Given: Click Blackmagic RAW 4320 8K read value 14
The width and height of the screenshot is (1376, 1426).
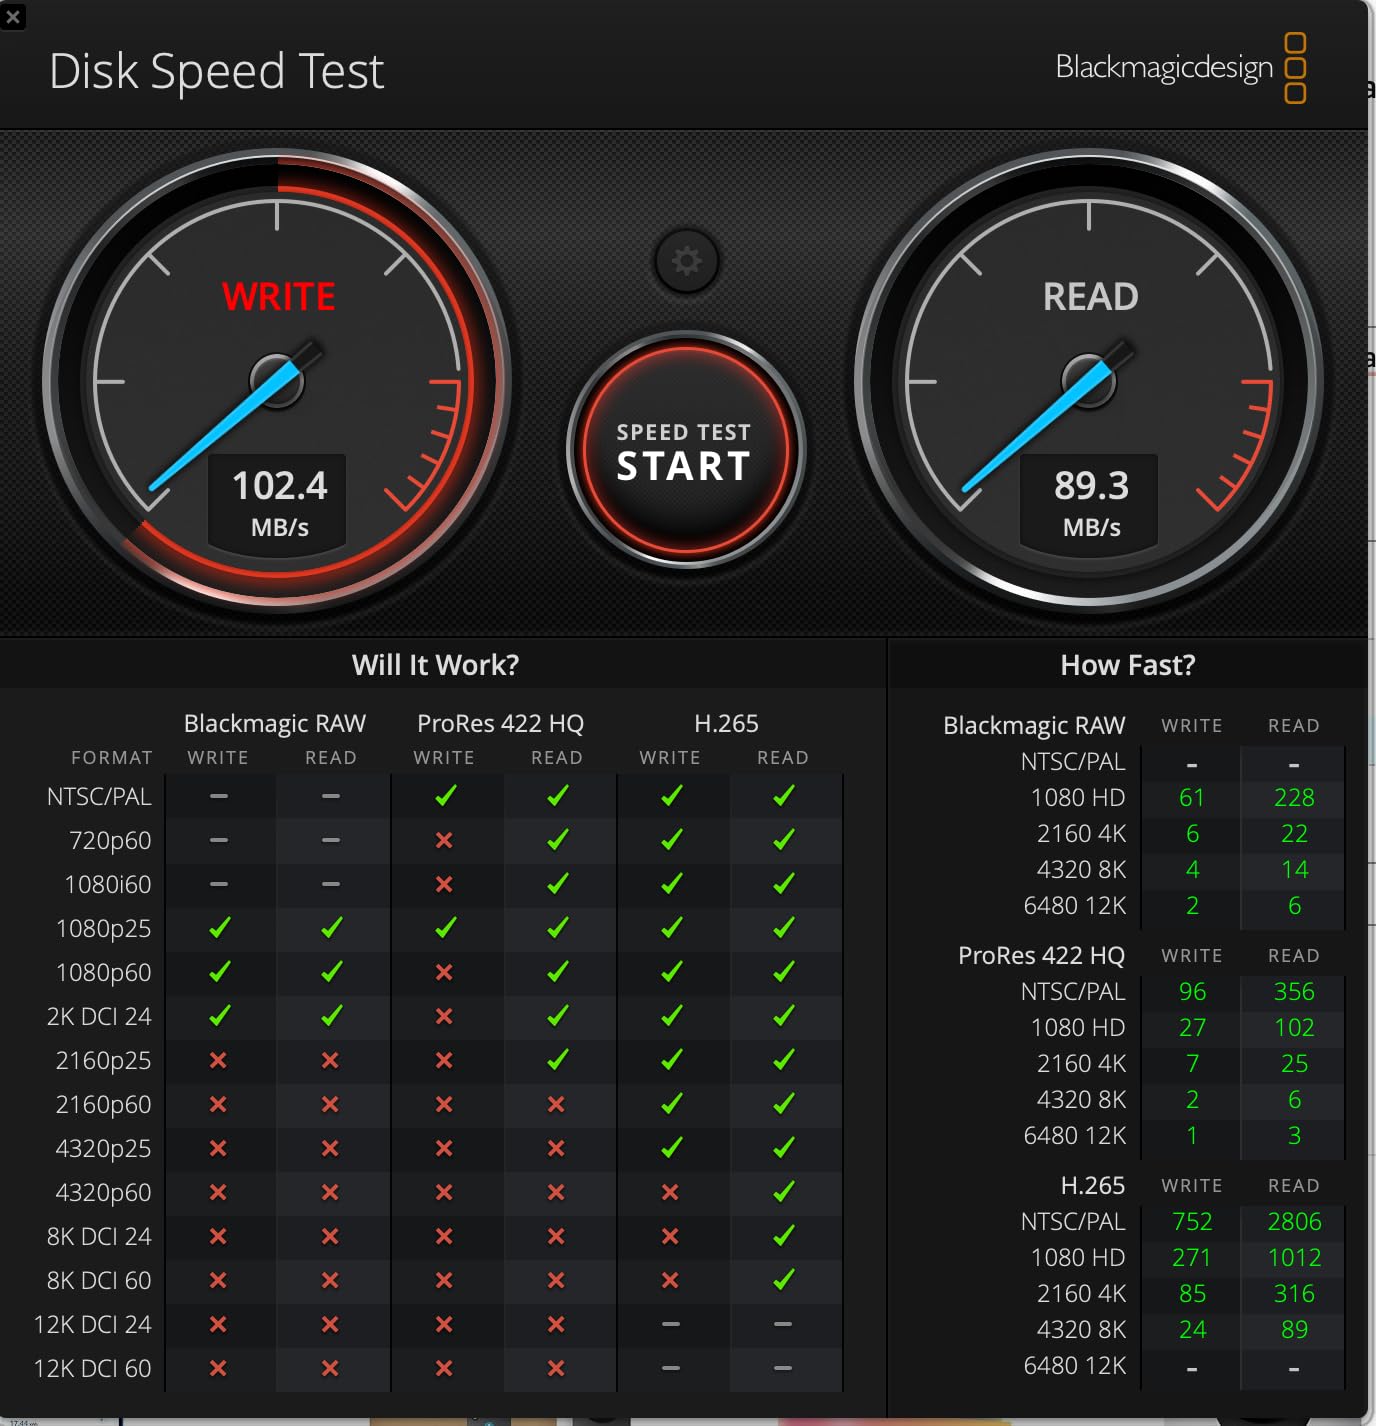Looking at the screenshot, I should [x=1294, y=869].
